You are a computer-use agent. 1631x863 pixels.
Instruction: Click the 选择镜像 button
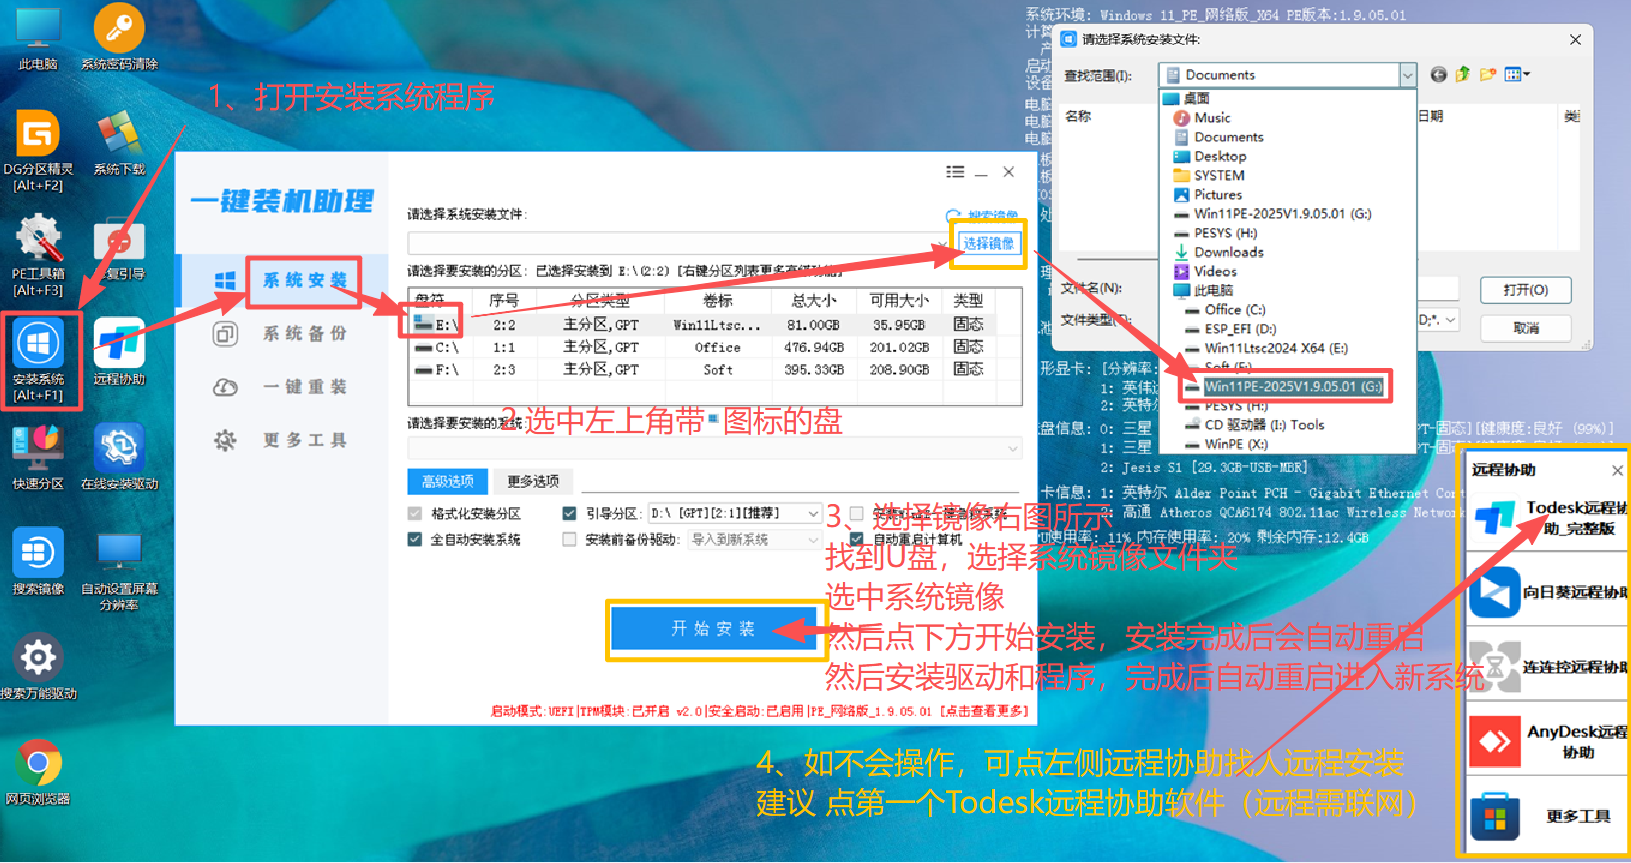click(x=987, y=244)
